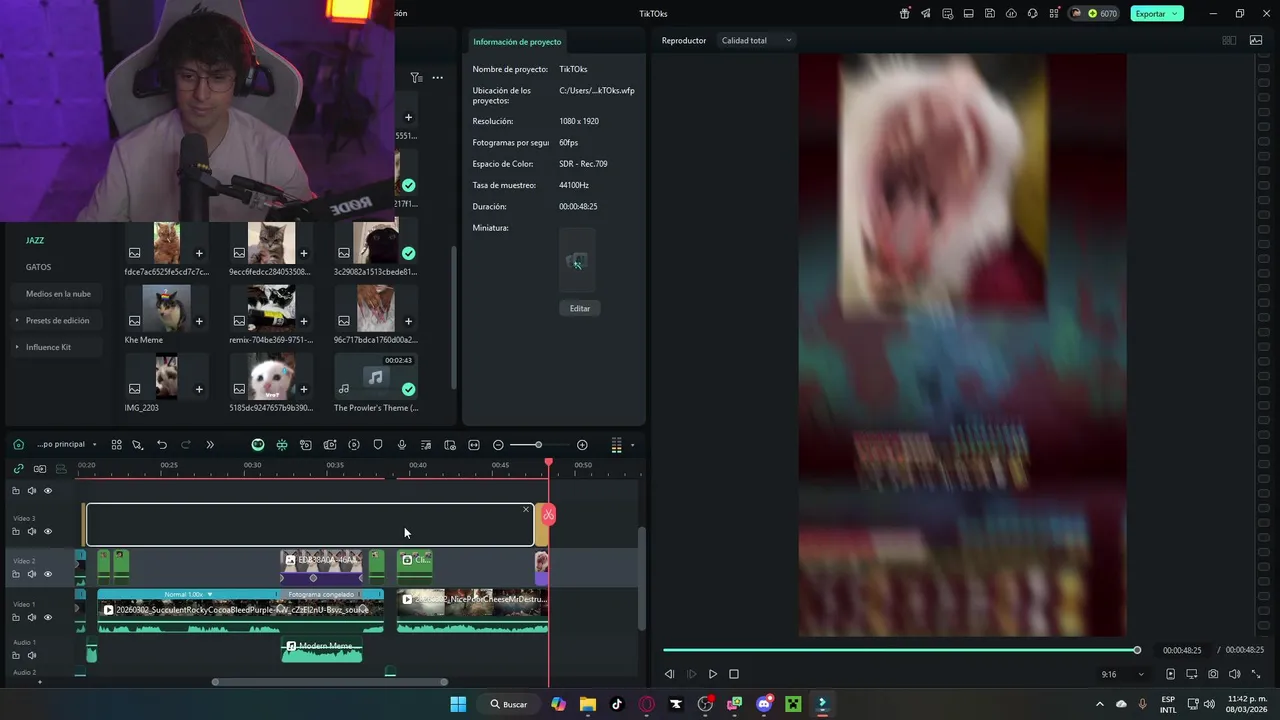Screen dimensions: 1280x720
Task: Select the JAZZ folder in sidebar
Action: [x=35, y=241]
